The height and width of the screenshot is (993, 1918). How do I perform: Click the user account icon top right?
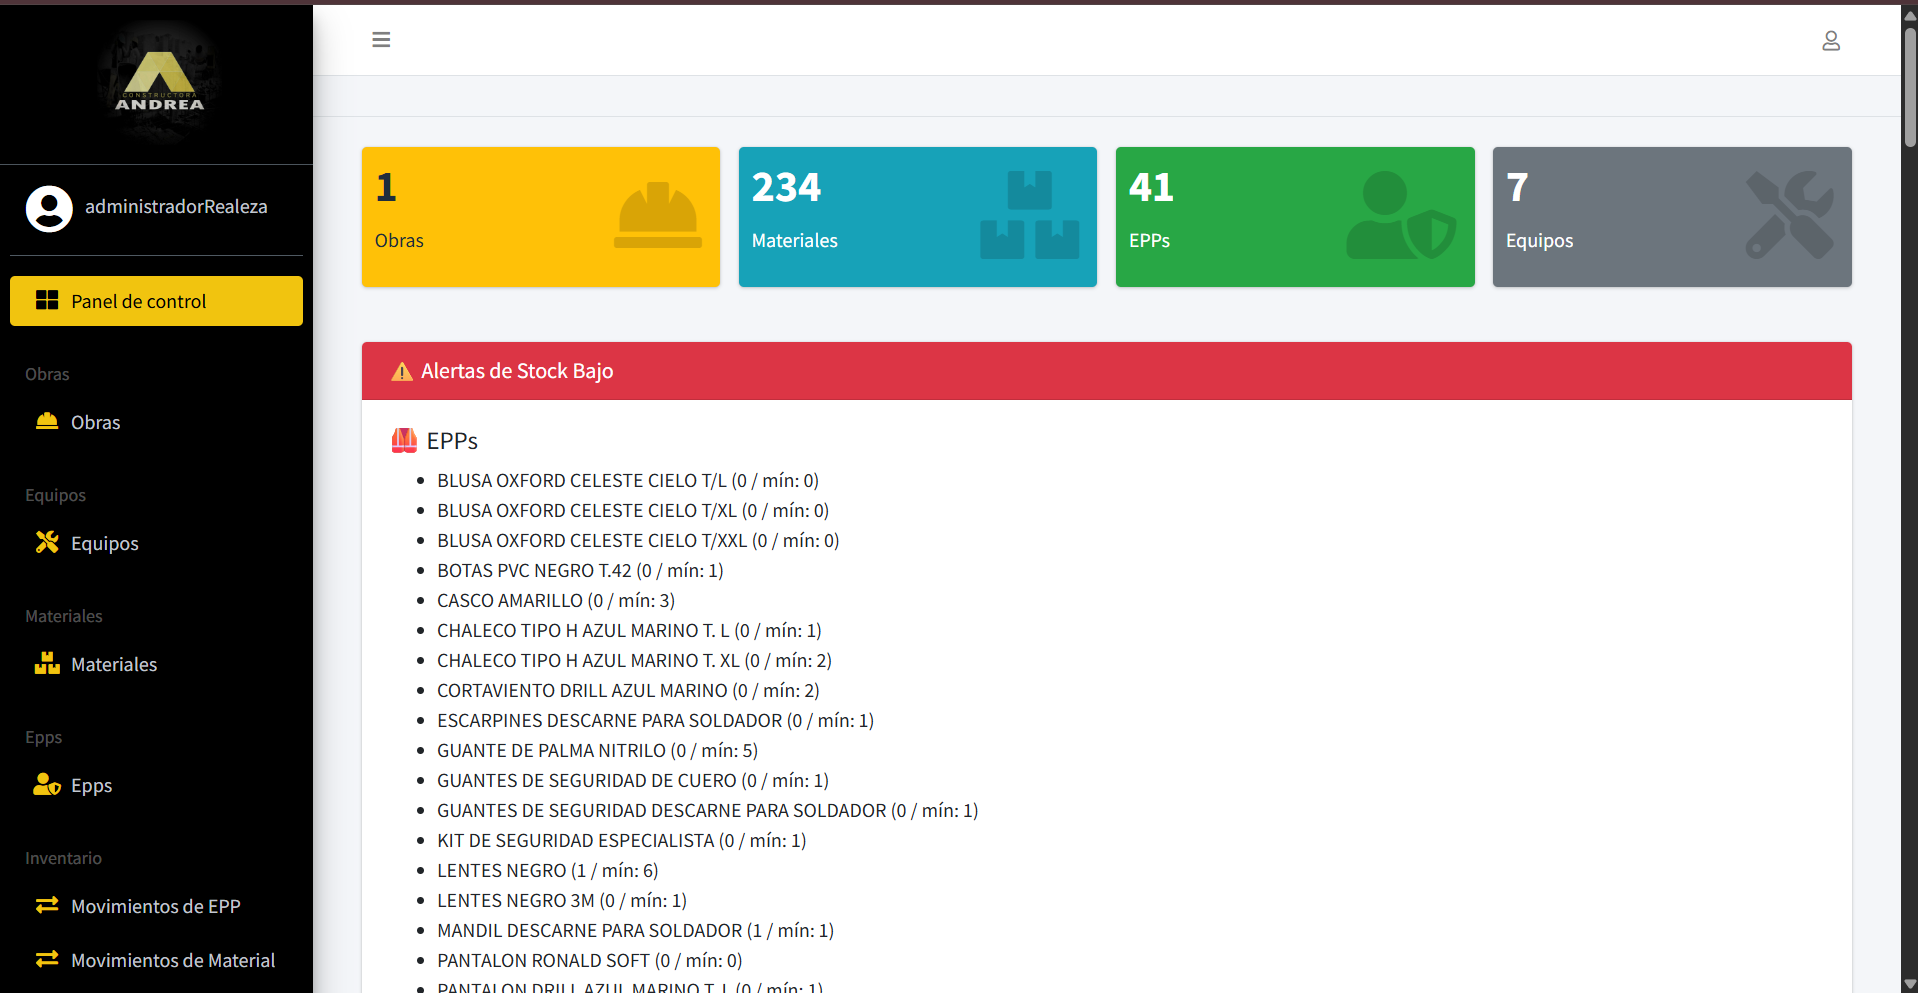[x=1831, y=41]
